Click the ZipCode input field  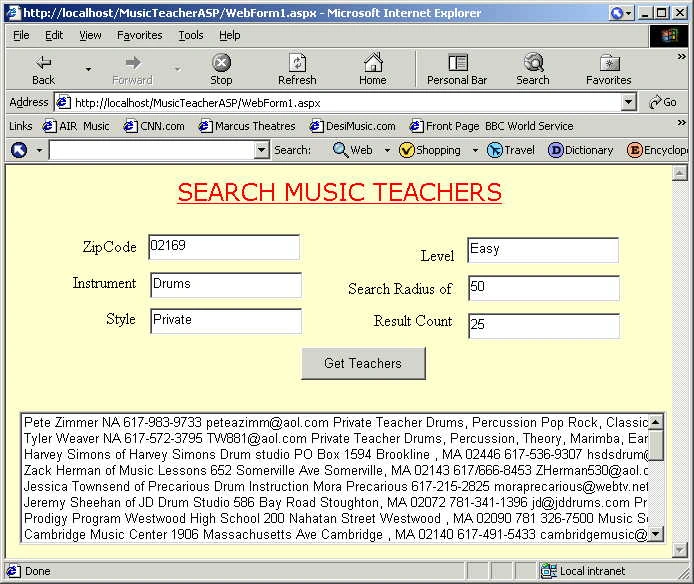224,247
